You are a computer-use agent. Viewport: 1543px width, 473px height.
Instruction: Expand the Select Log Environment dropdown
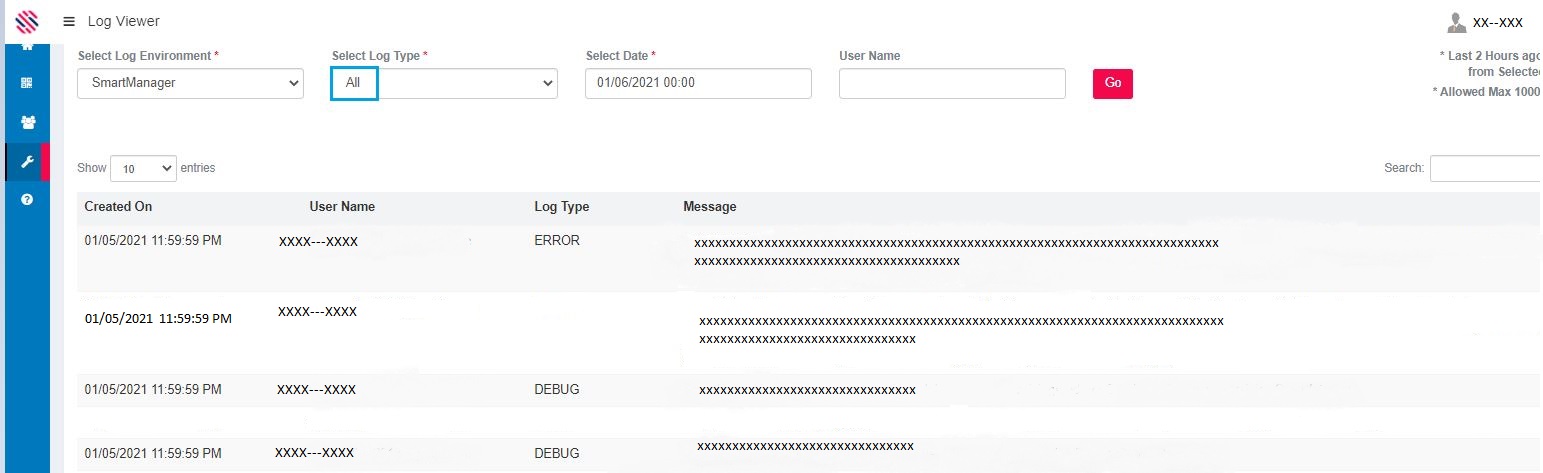tap(190, 83)
